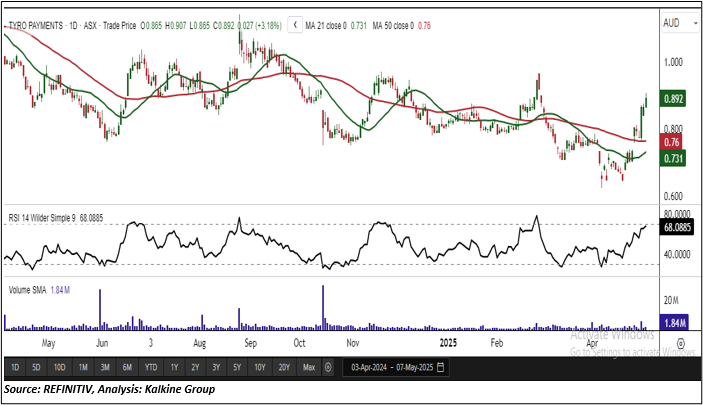
Task: Click the 40.0000 RSI axis label
Action: point(677,254)
